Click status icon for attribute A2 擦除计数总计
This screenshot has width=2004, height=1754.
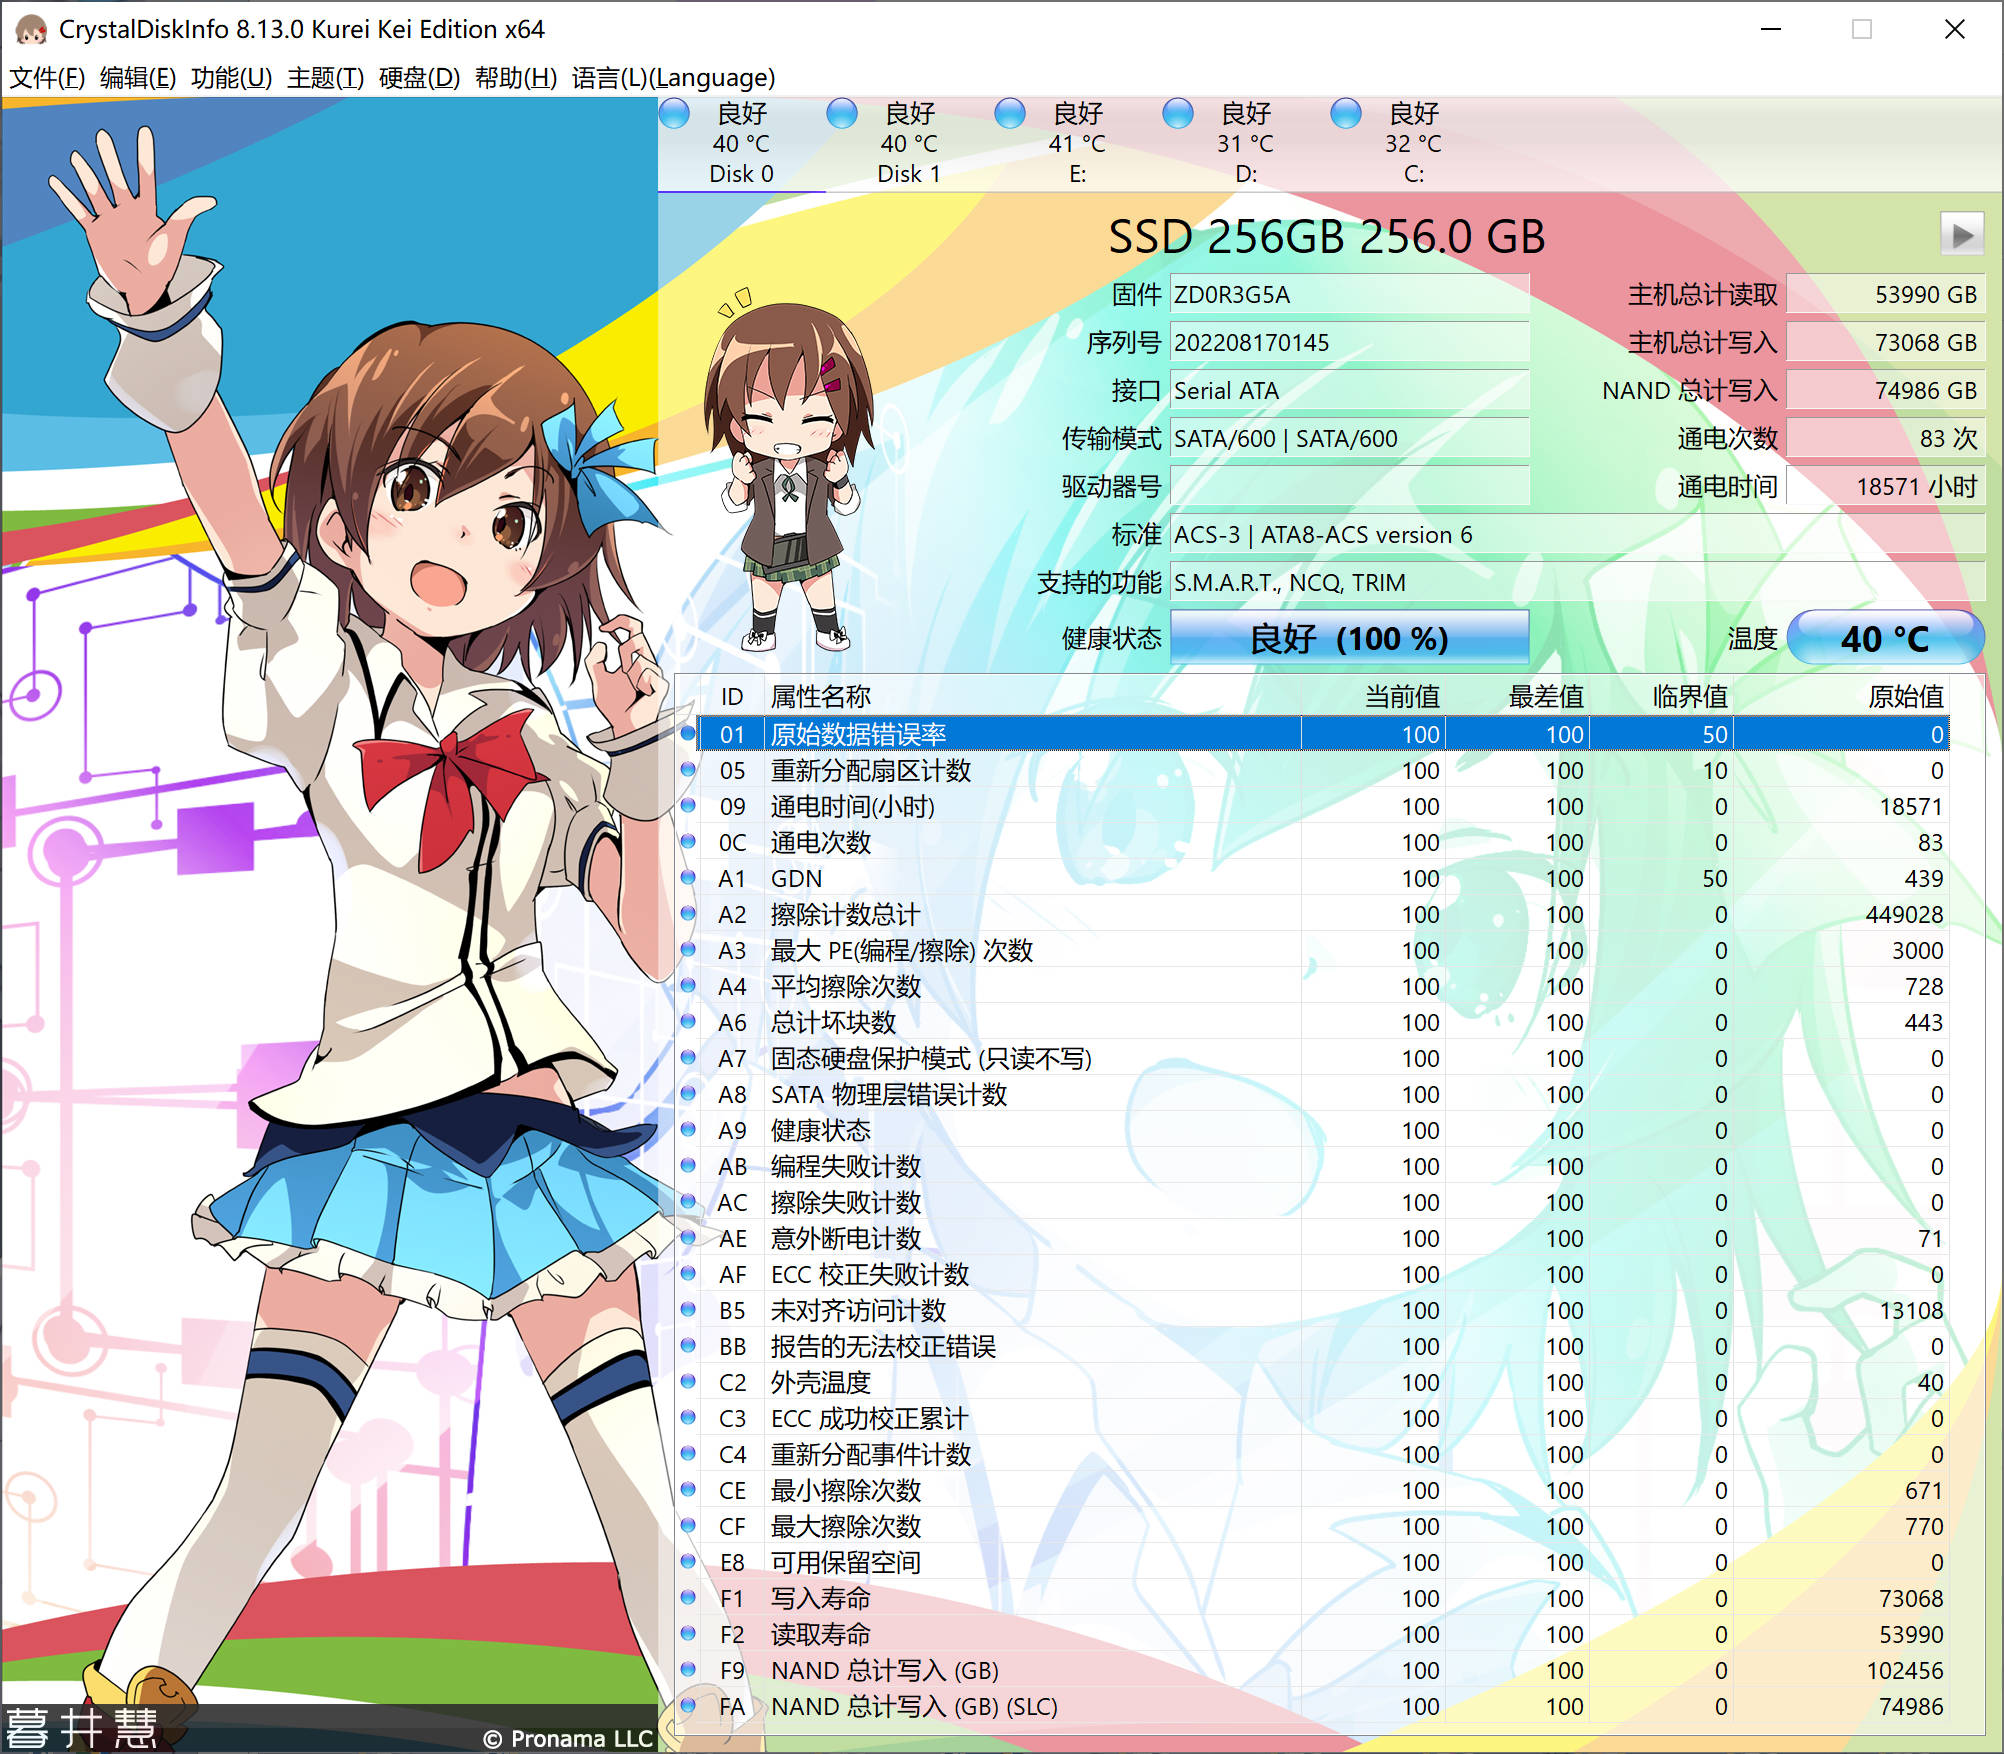pyautogui.click(x=688, y=914)
